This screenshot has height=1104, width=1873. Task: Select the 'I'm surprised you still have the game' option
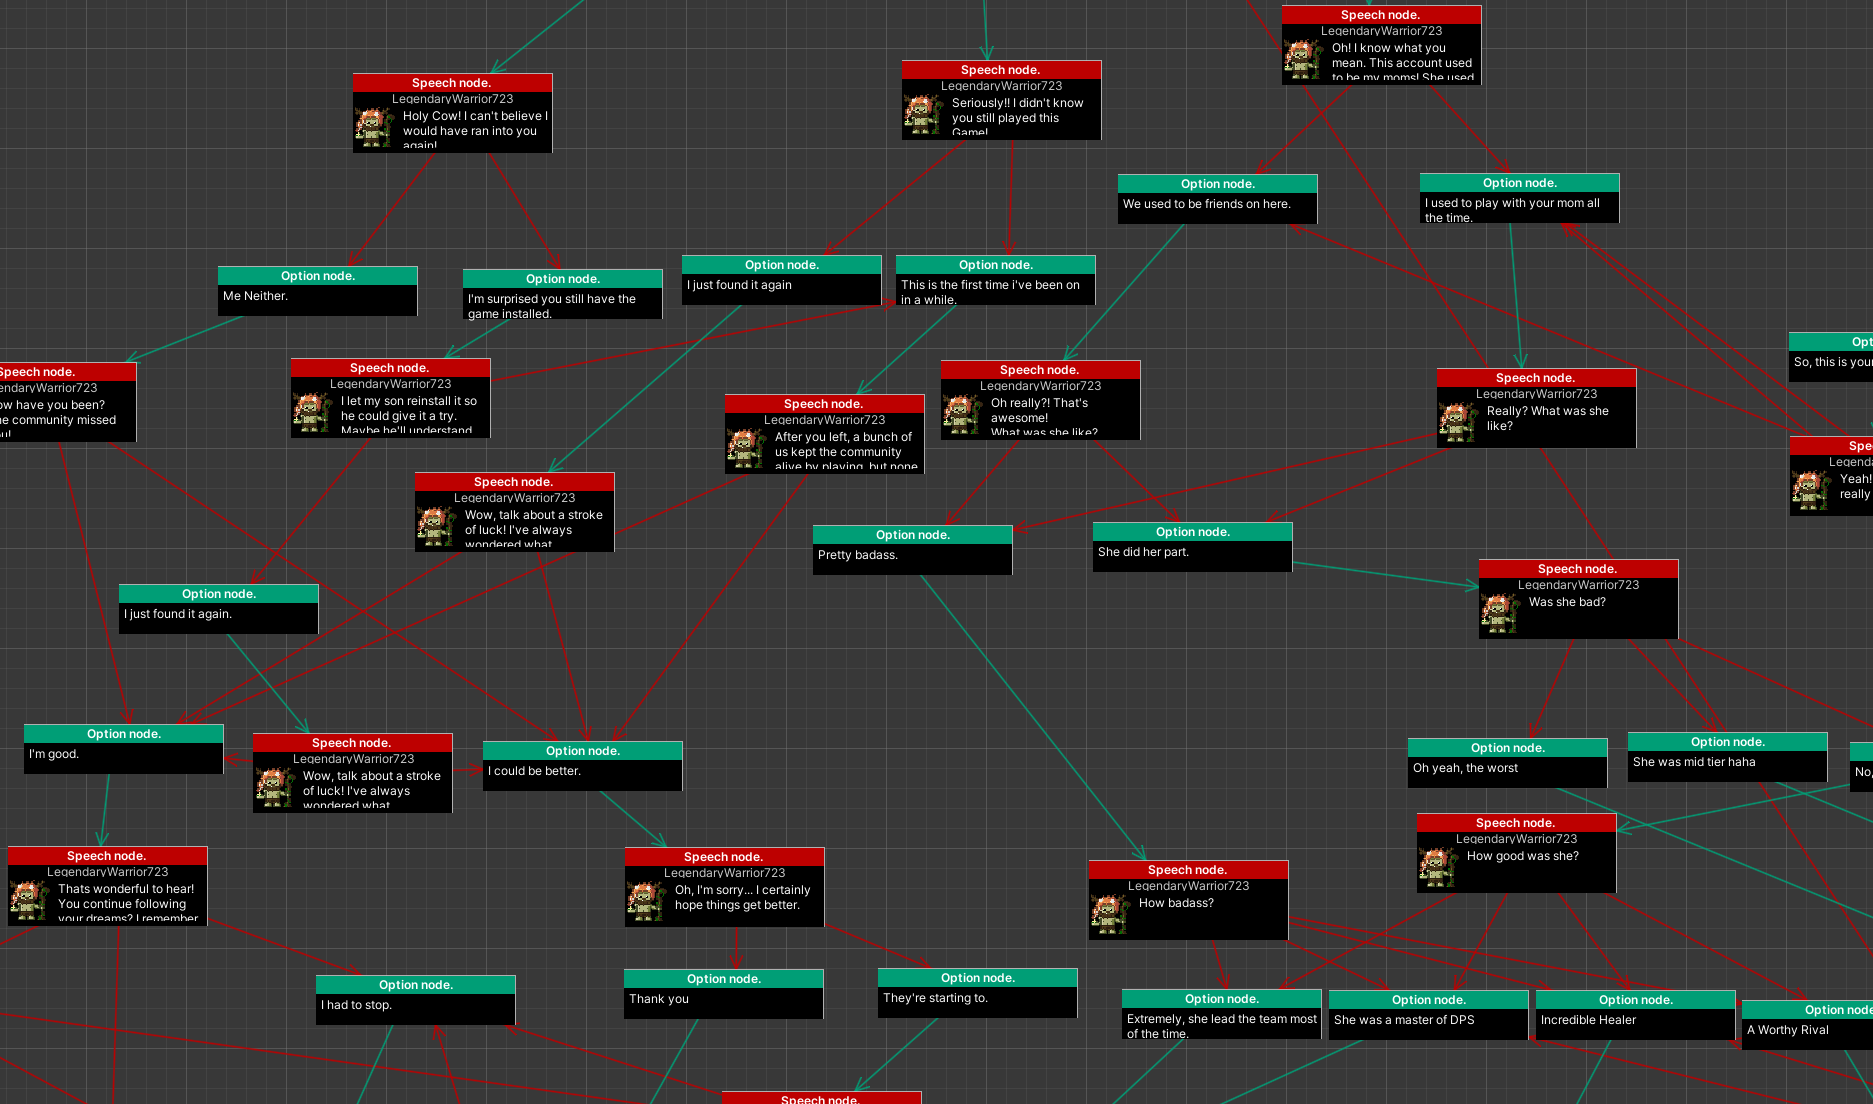coord(563,294)
